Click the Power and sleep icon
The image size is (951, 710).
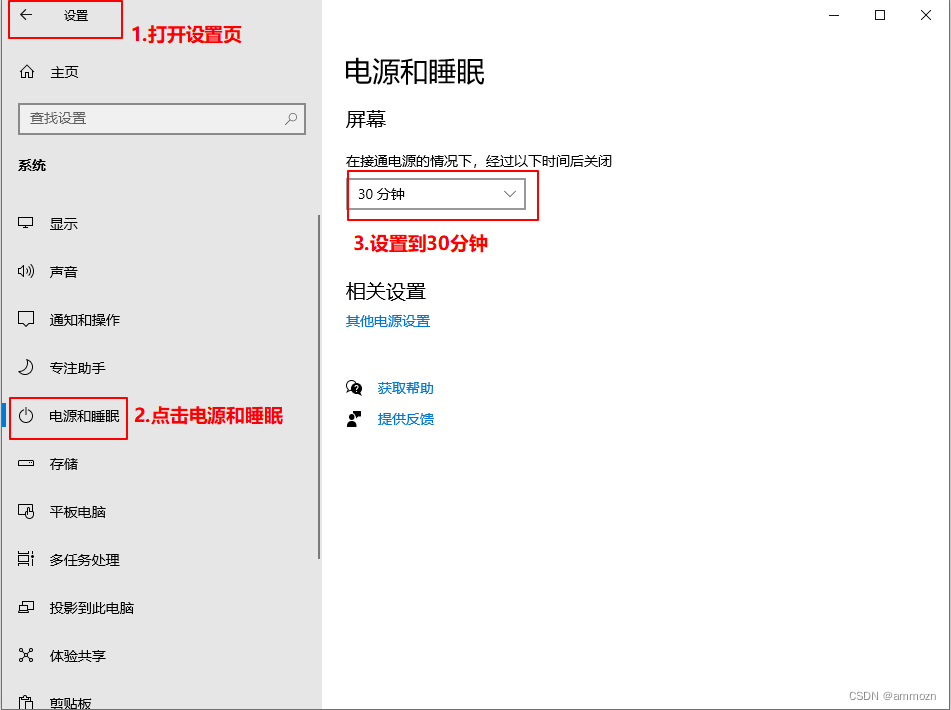point(25,415)
